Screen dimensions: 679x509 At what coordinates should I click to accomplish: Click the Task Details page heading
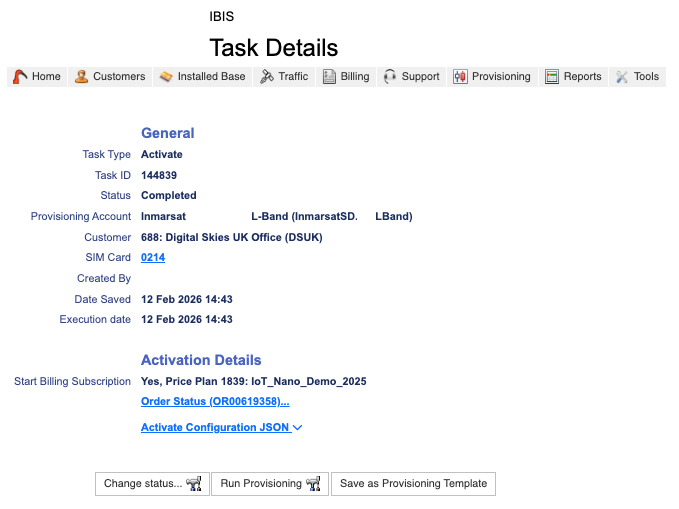[x=273, y=48]
